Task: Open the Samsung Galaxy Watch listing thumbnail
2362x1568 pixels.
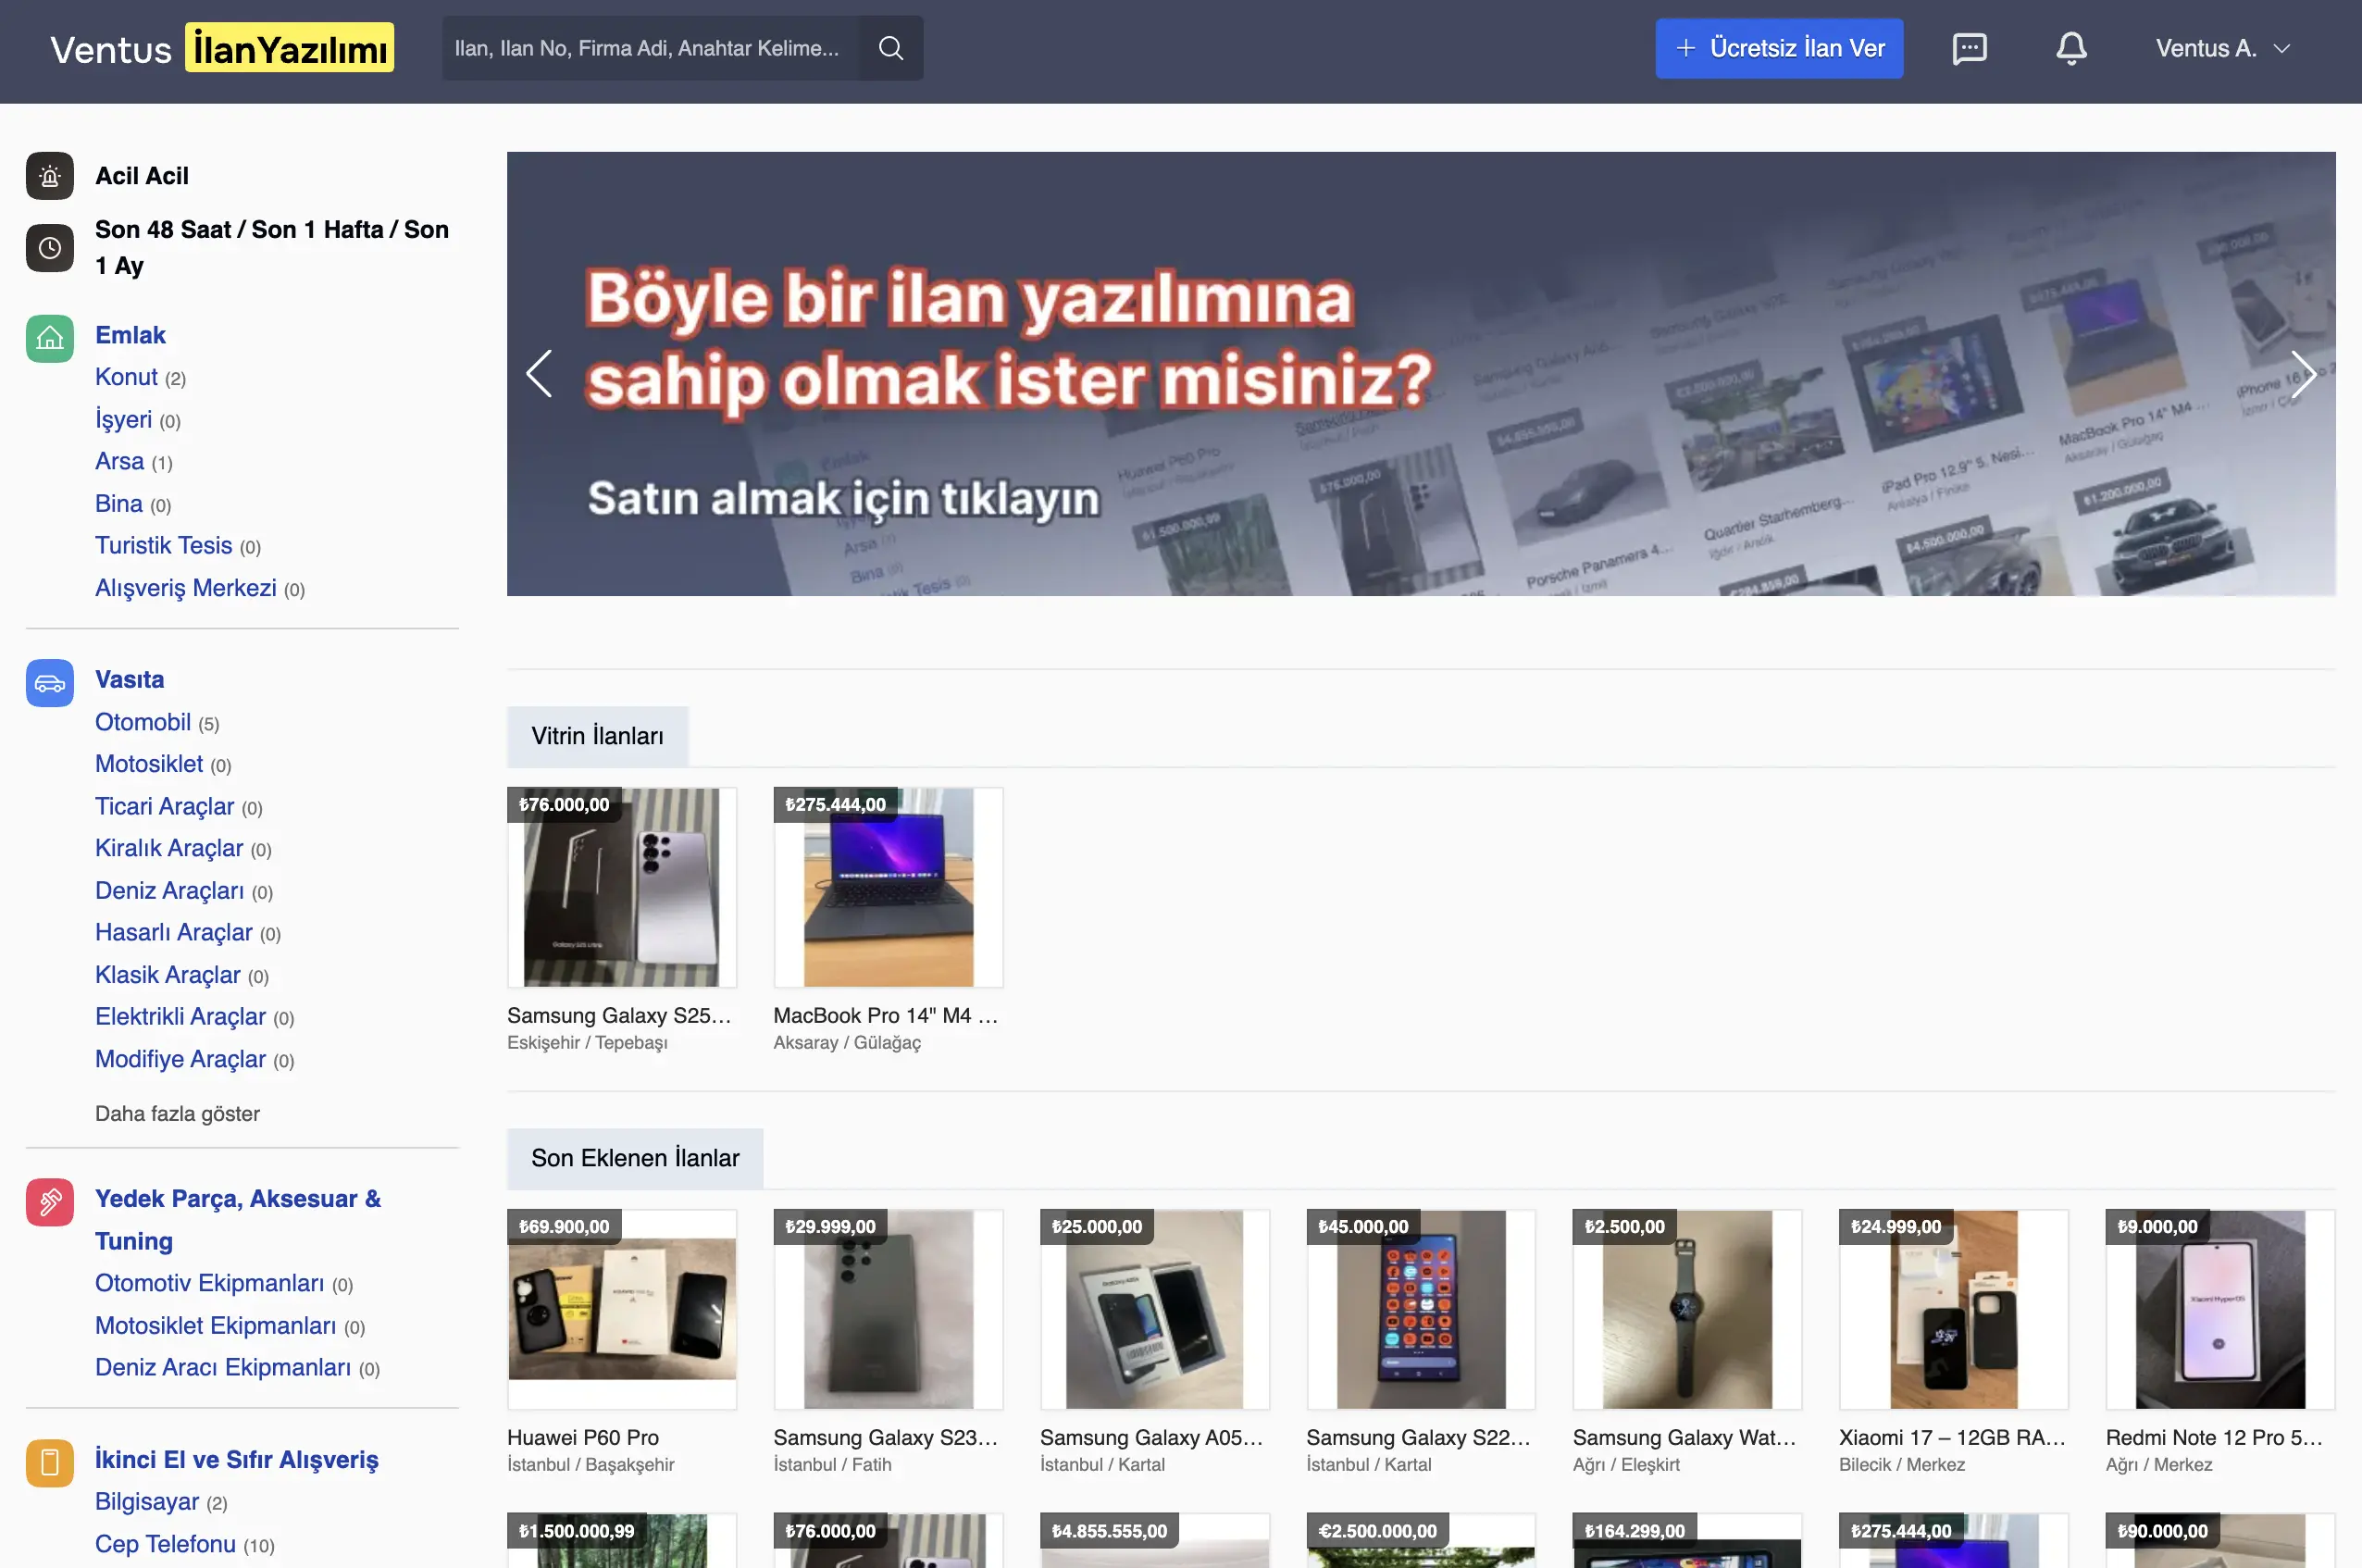Action: click(x=1687, y=1309)
